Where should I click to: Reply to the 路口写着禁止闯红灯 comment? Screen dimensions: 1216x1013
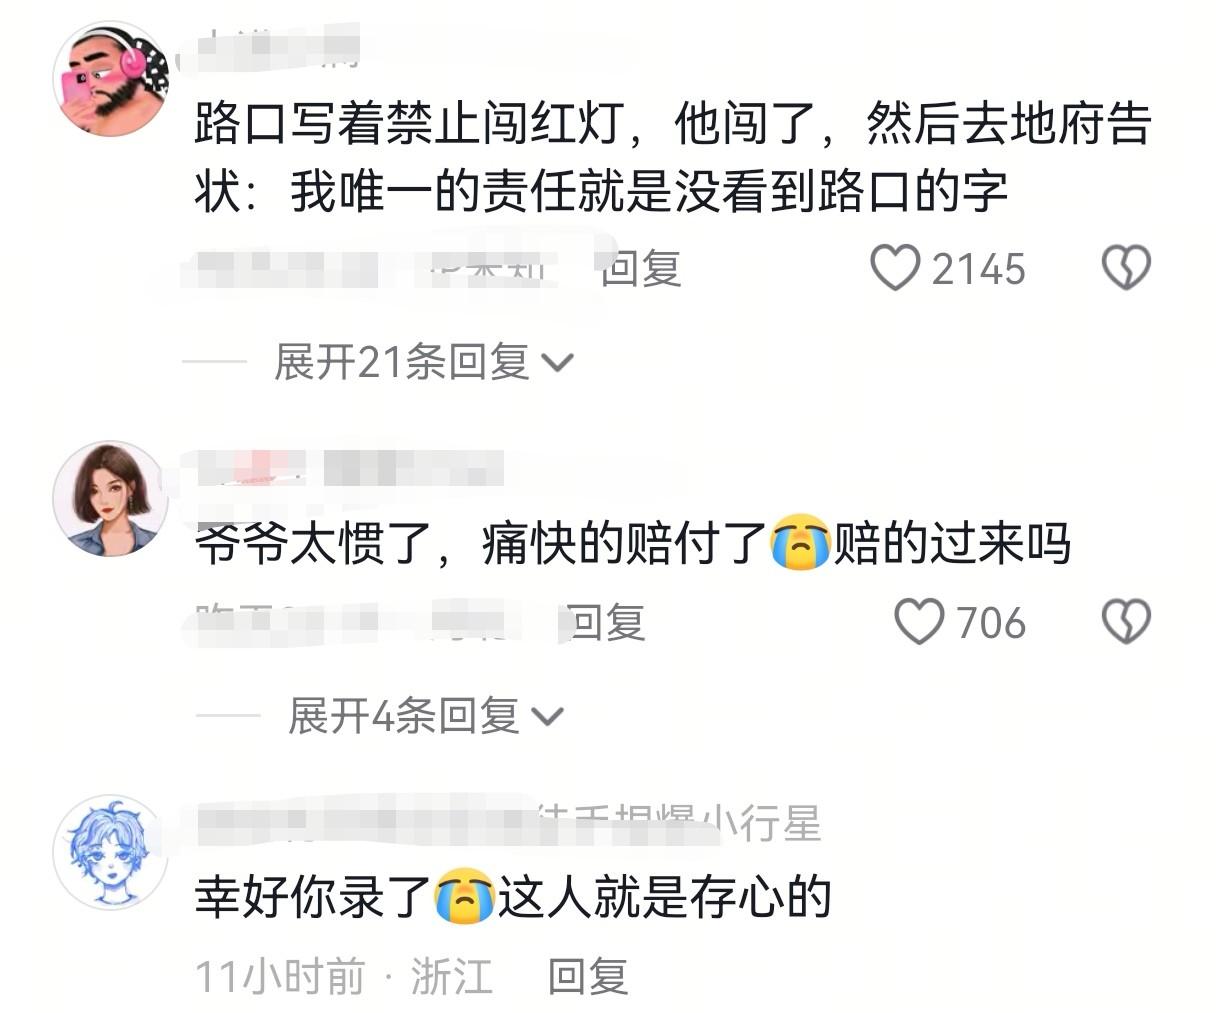(641, 269)
